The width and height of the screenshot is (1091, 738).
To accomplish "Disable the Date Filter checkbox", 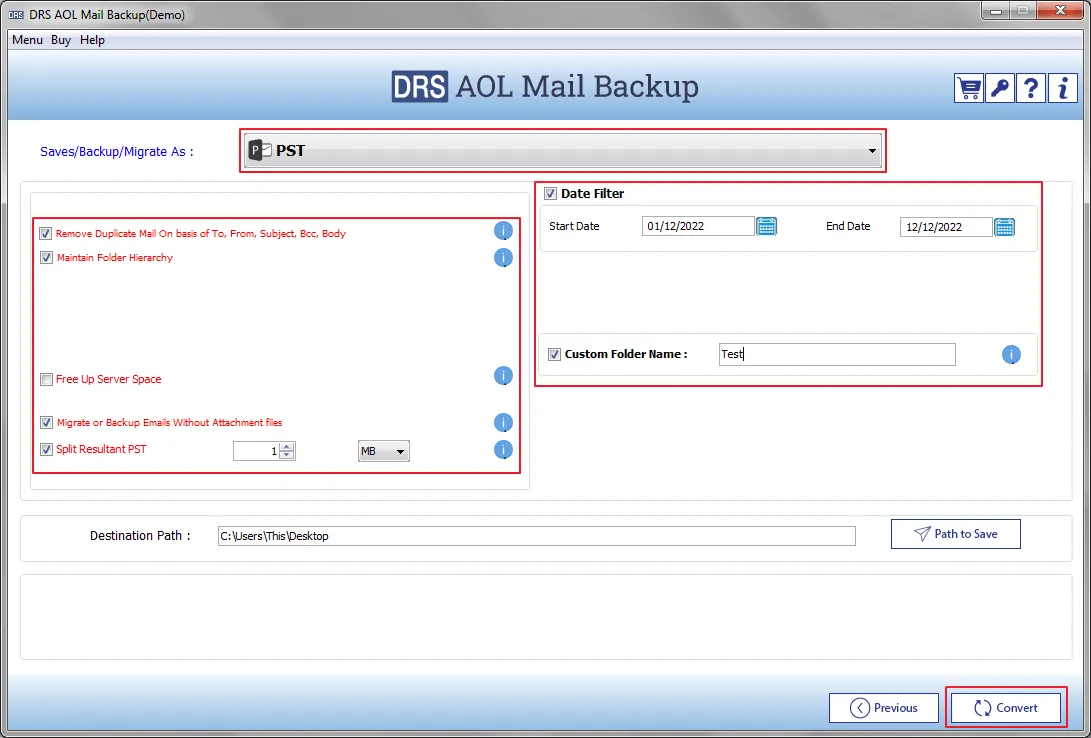I will 550,193.
